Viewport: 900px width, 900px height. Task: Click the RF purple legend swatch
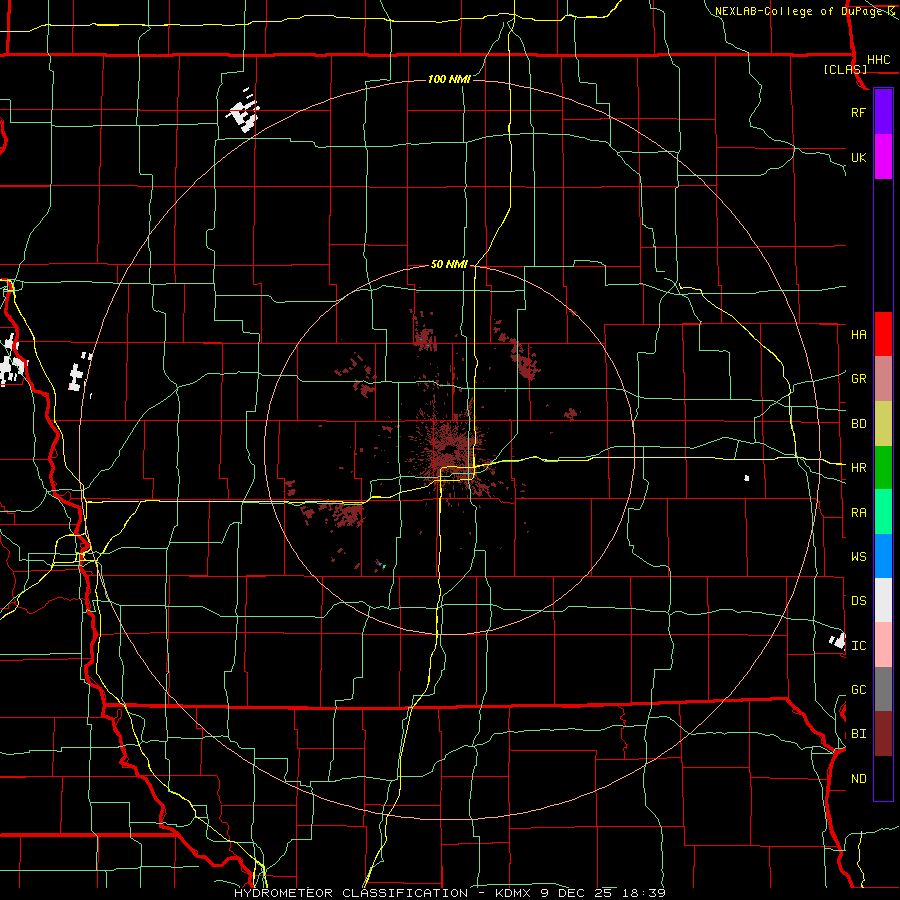883,112
